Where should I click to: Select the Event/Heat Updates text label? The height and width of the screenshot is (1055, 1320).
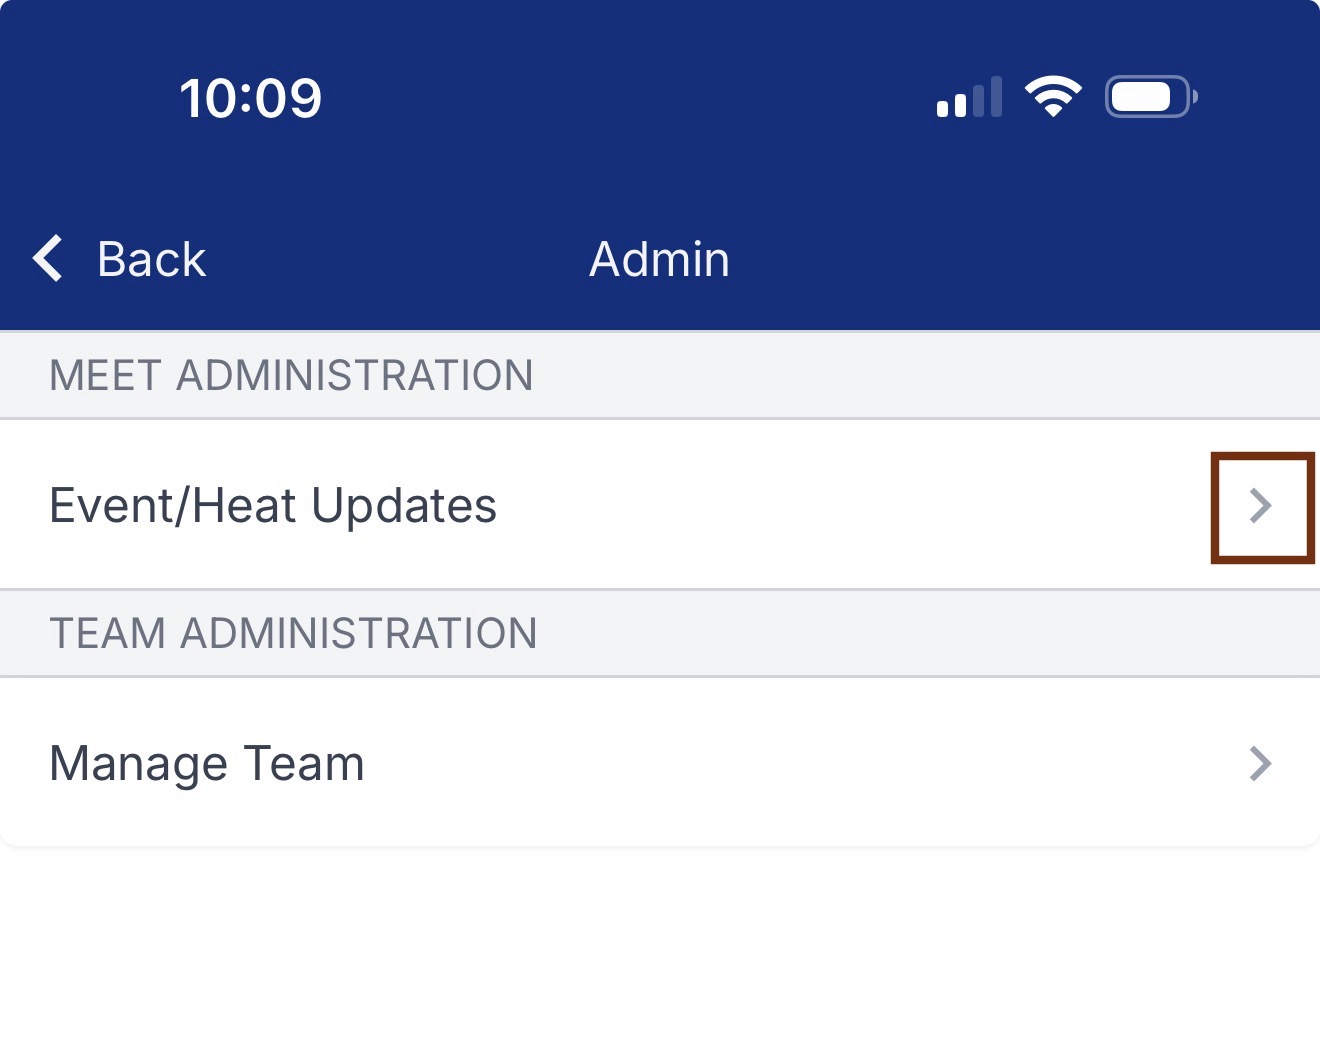(x=273, y=506)
